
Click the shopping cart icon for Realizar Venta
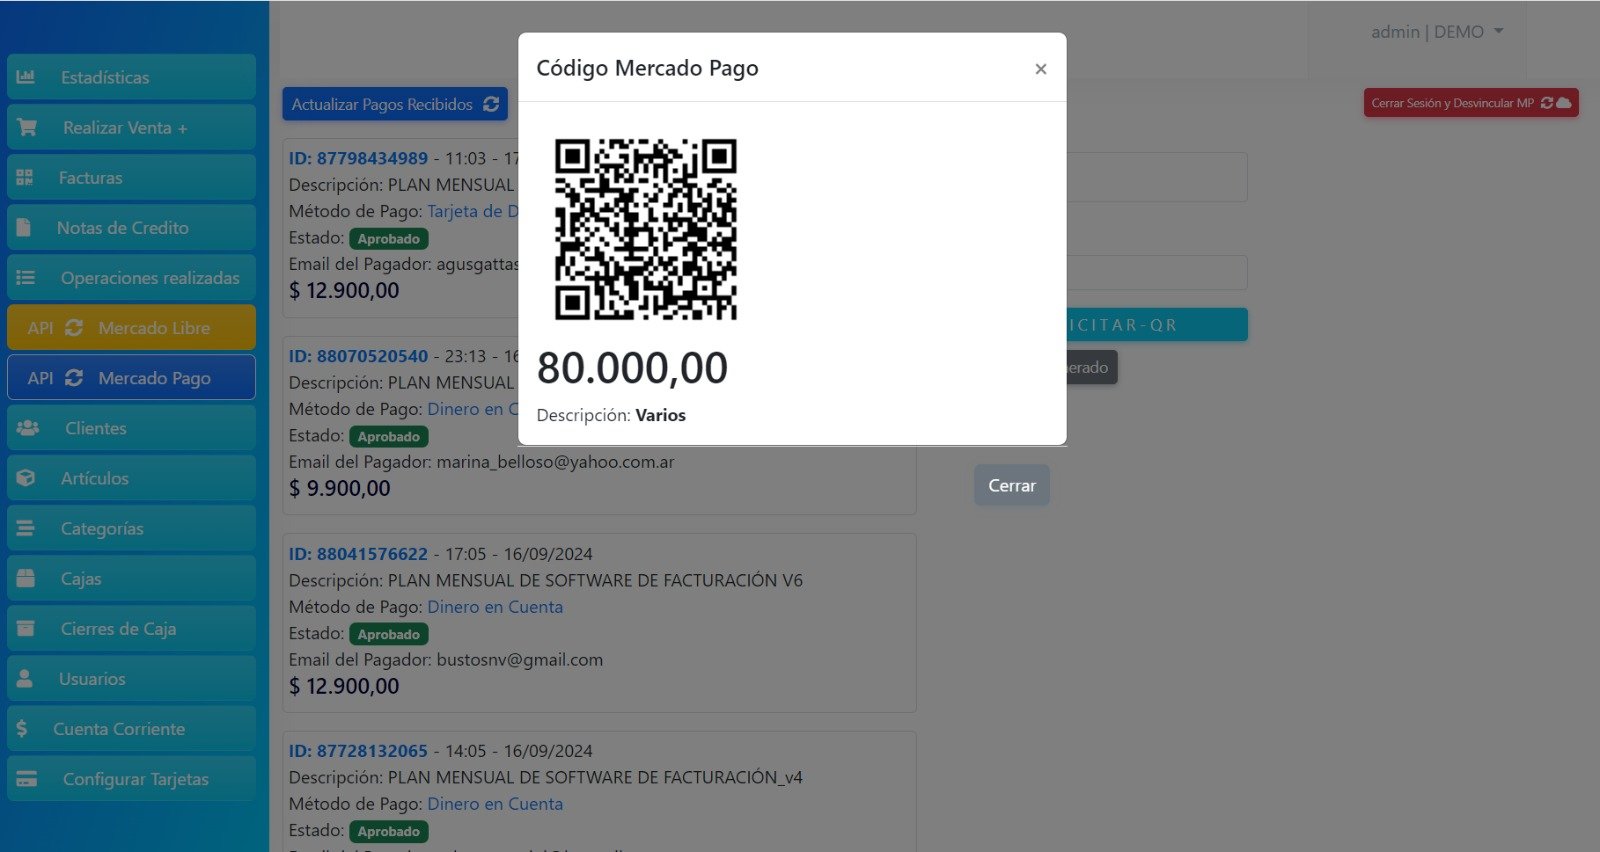(27, 128)
